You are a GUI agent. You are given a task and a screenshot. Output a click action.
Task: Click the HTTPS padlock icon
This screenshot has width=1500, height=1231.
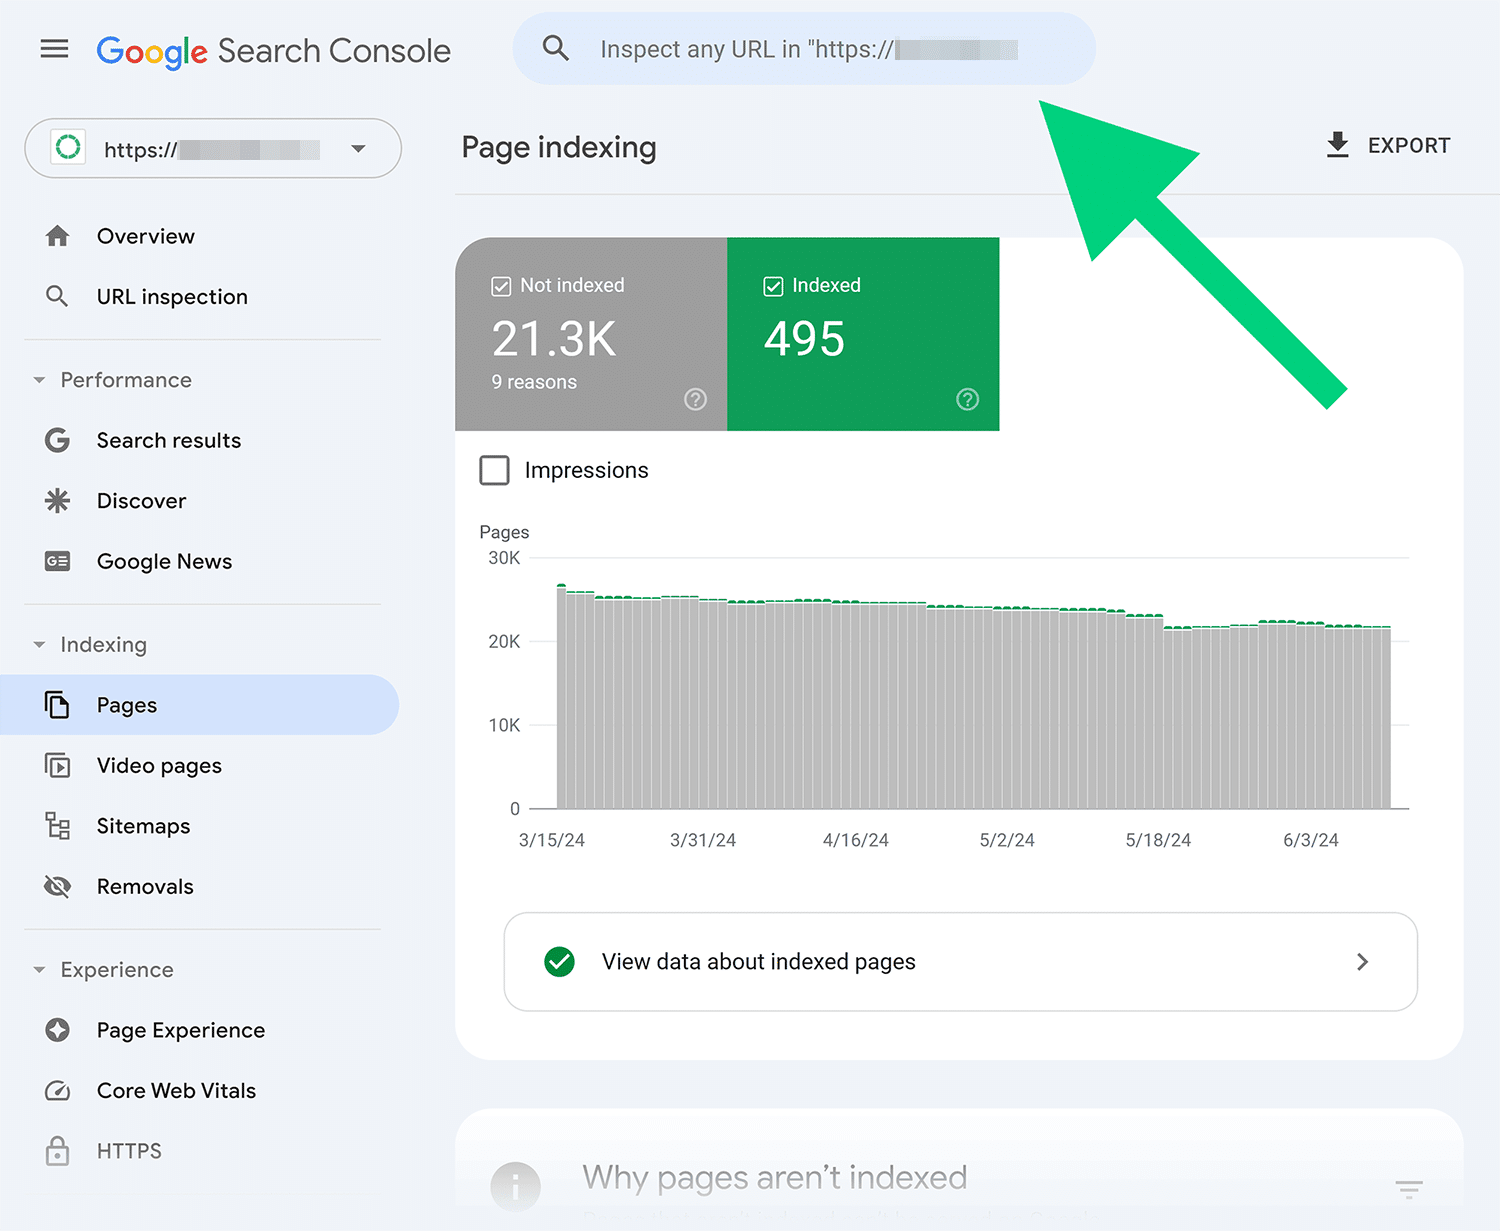pyautogui.click(x=58, y=1151)
